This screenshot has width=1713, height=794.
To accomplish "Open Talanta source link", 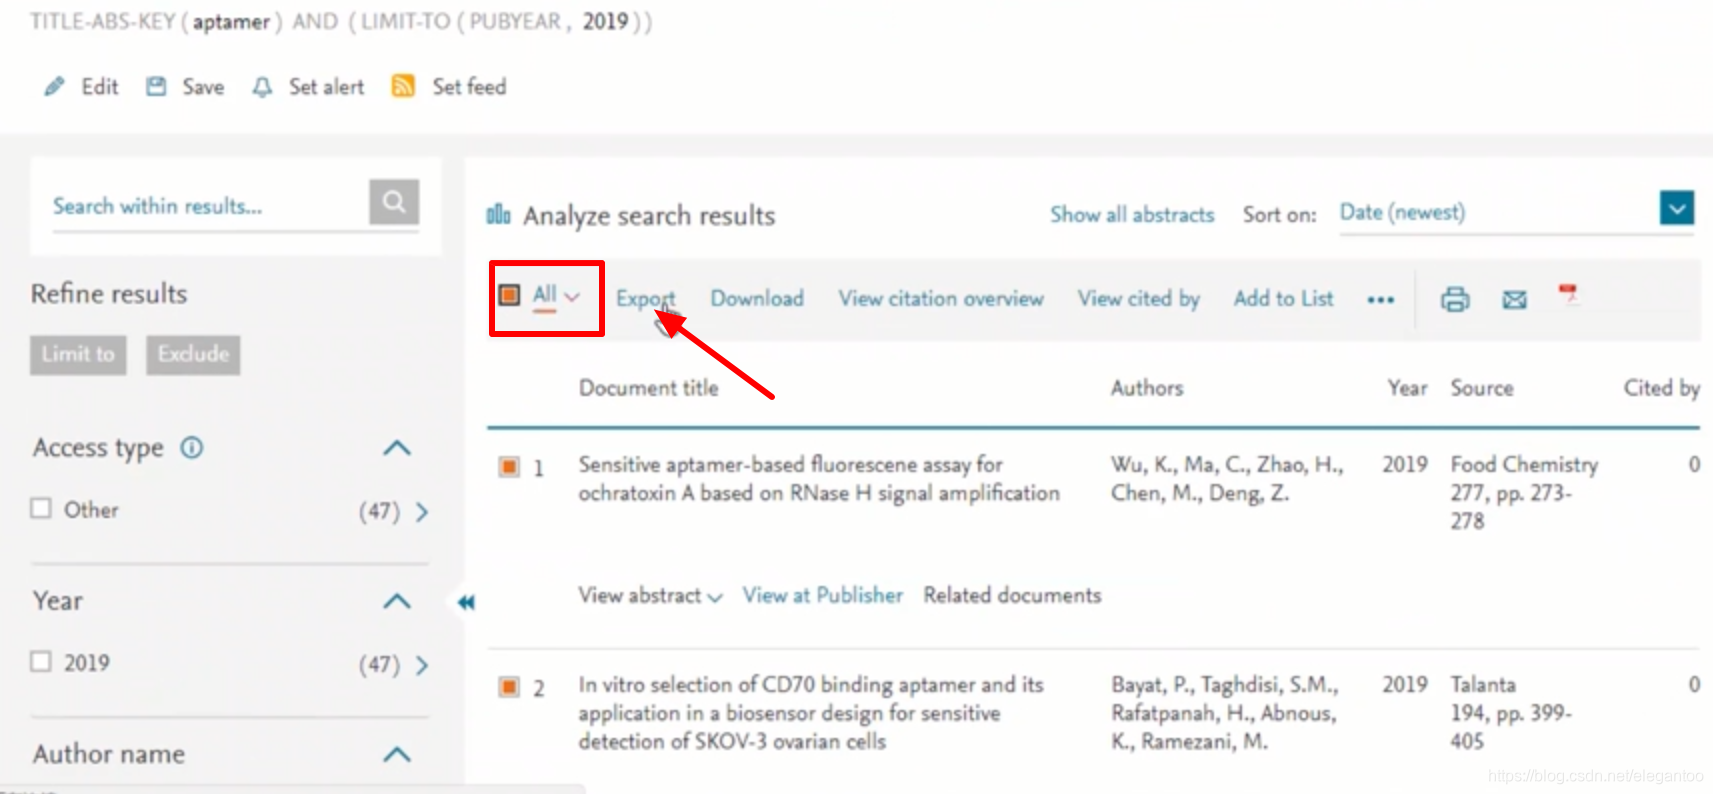I will pyautogui.click(x=1483, y=685).
